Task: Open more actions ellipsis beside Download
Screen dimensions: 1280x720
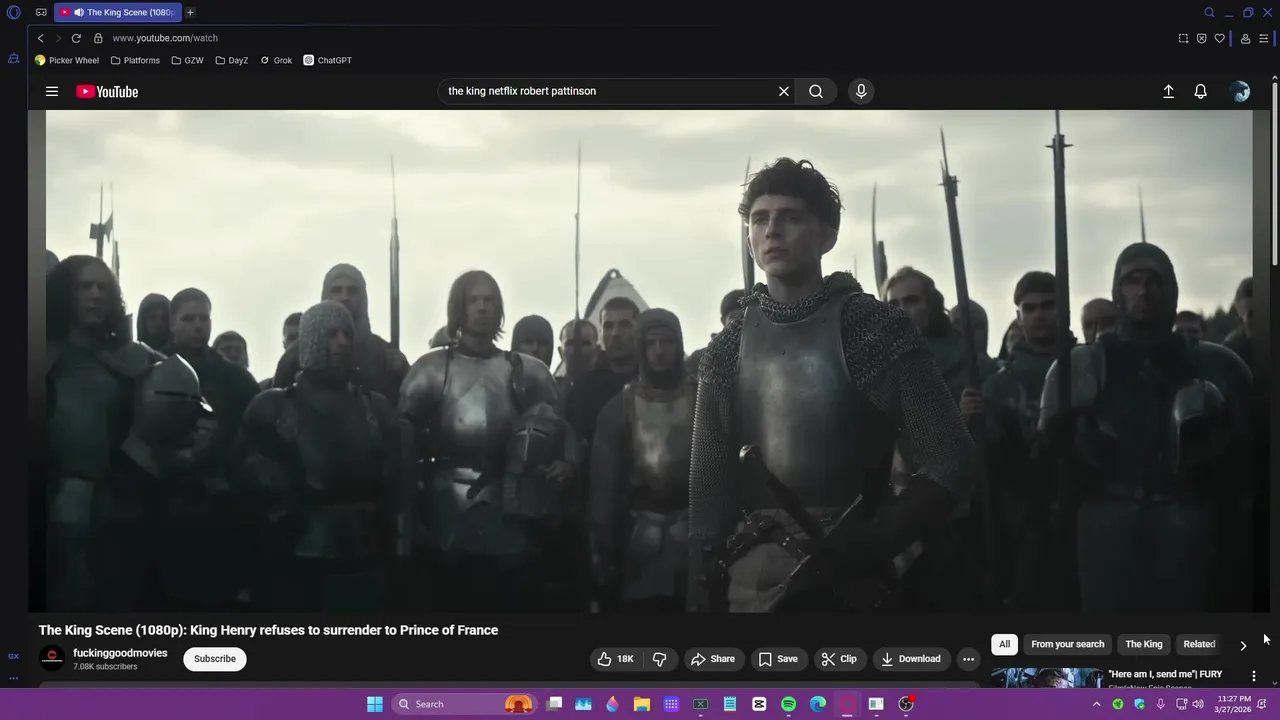Action: [x=968, y=659]
